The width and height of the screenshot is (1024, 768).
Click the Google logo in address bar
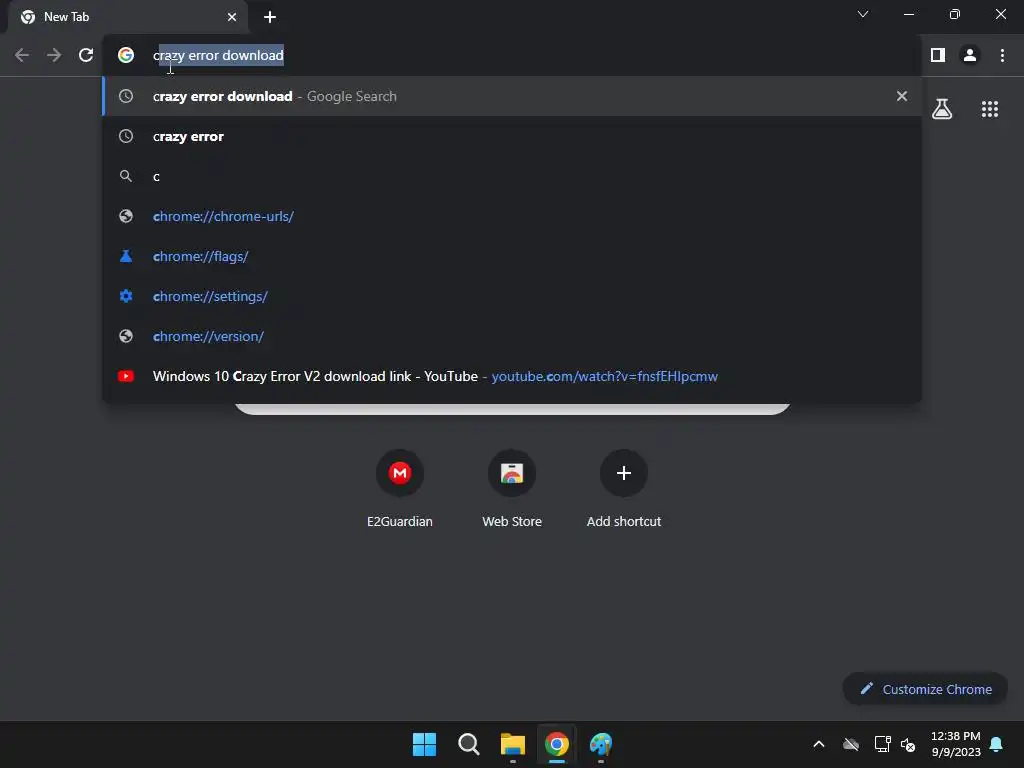point(126,56)
